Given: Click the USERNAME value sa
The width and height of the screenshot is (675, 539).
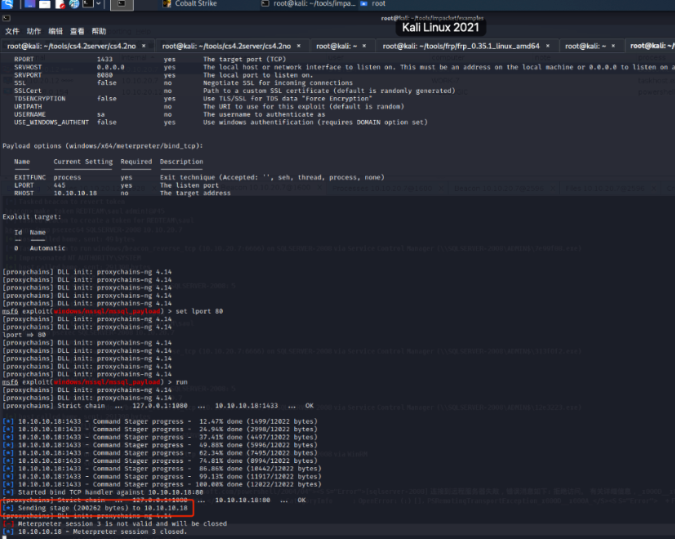Looking at the screenshot, I should (x=101, y=115).
